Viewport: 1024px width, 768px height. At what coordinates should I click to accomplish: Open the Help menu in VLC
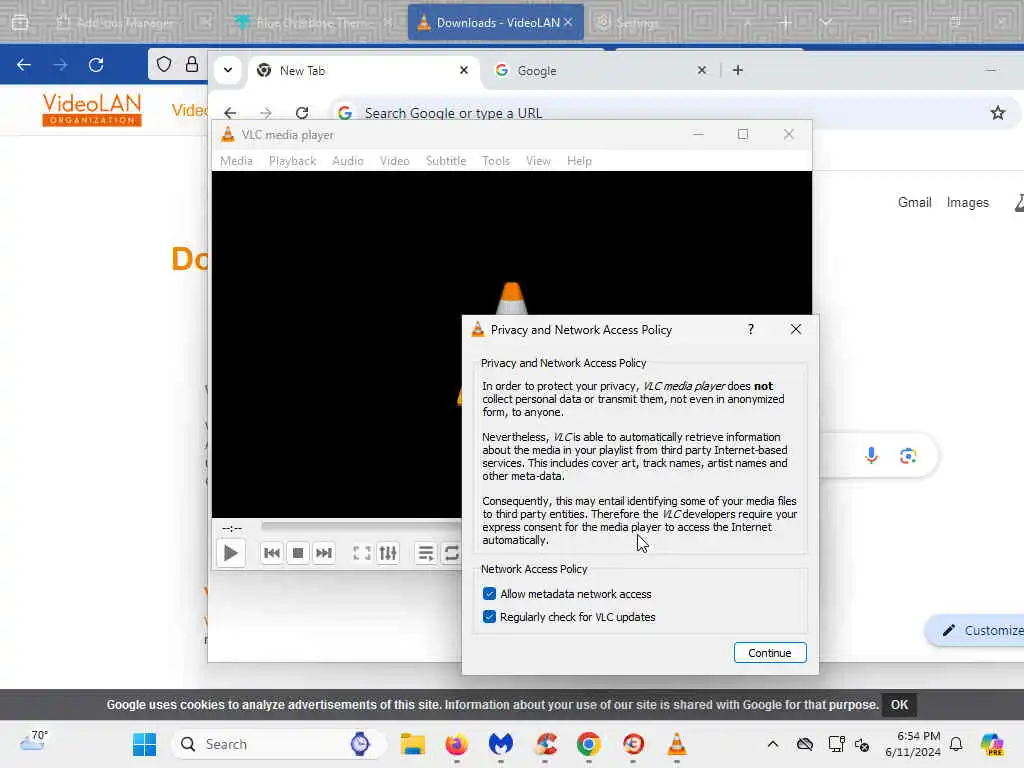(x=579, y=161)
